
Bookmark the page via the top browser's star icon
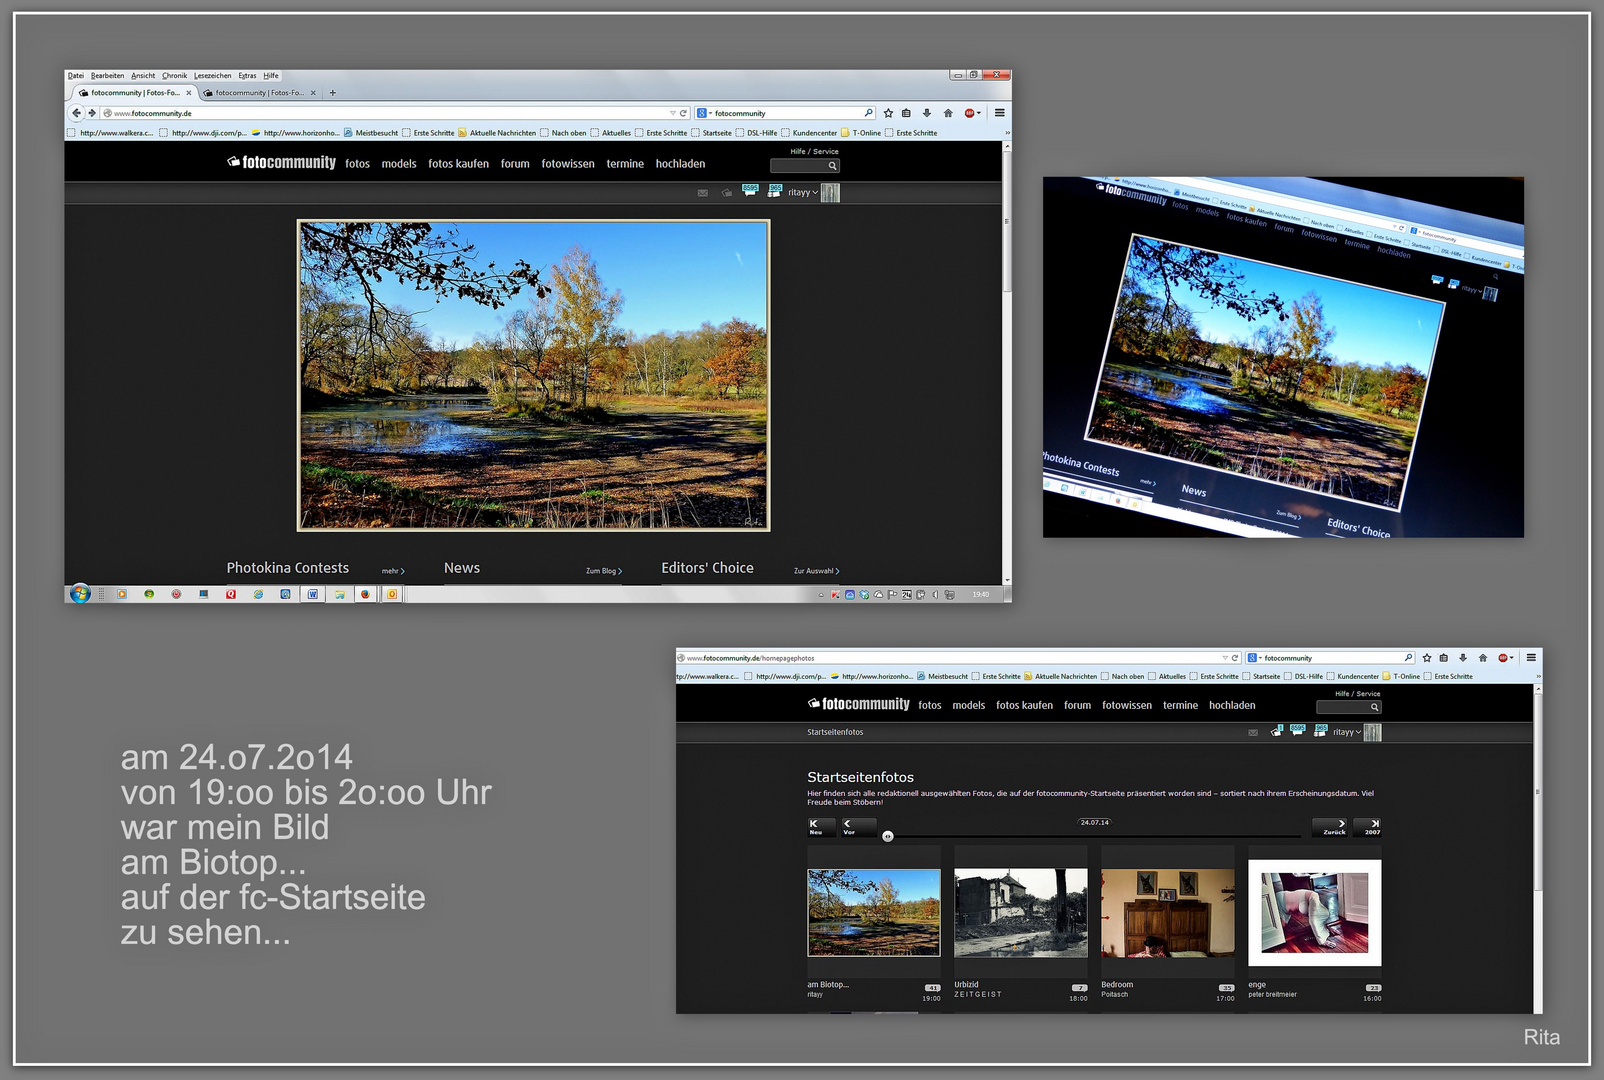point(888,113)
